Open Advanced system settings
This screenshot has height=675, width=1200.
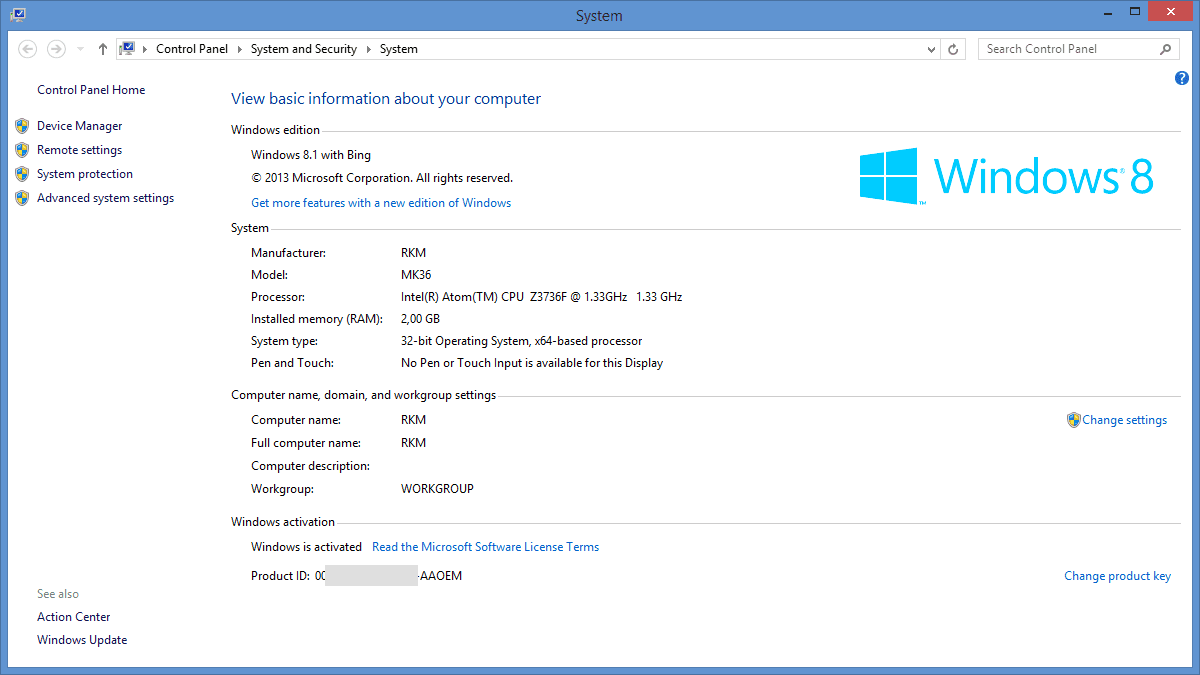105,198
